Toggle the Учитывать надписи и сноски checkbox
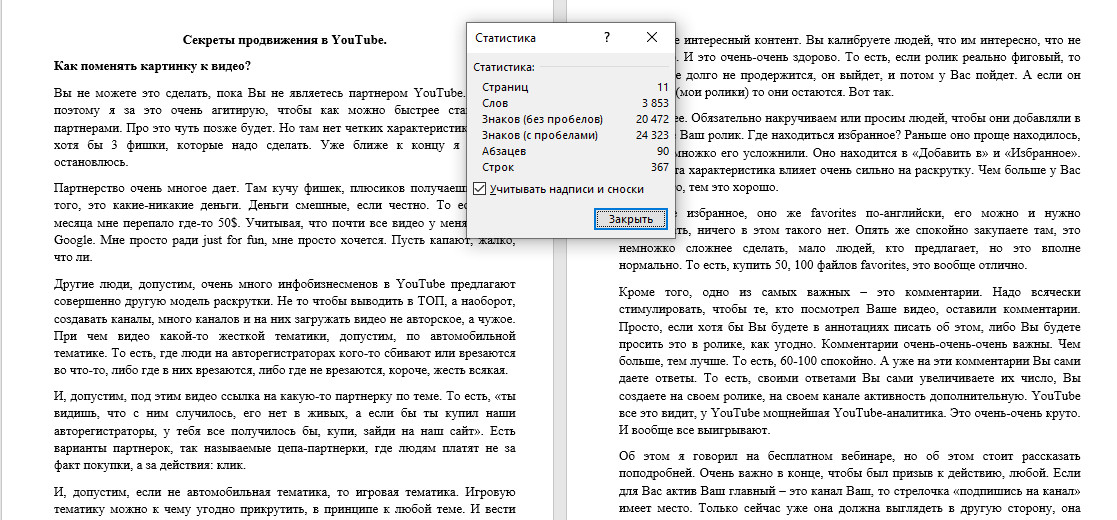 480,189
